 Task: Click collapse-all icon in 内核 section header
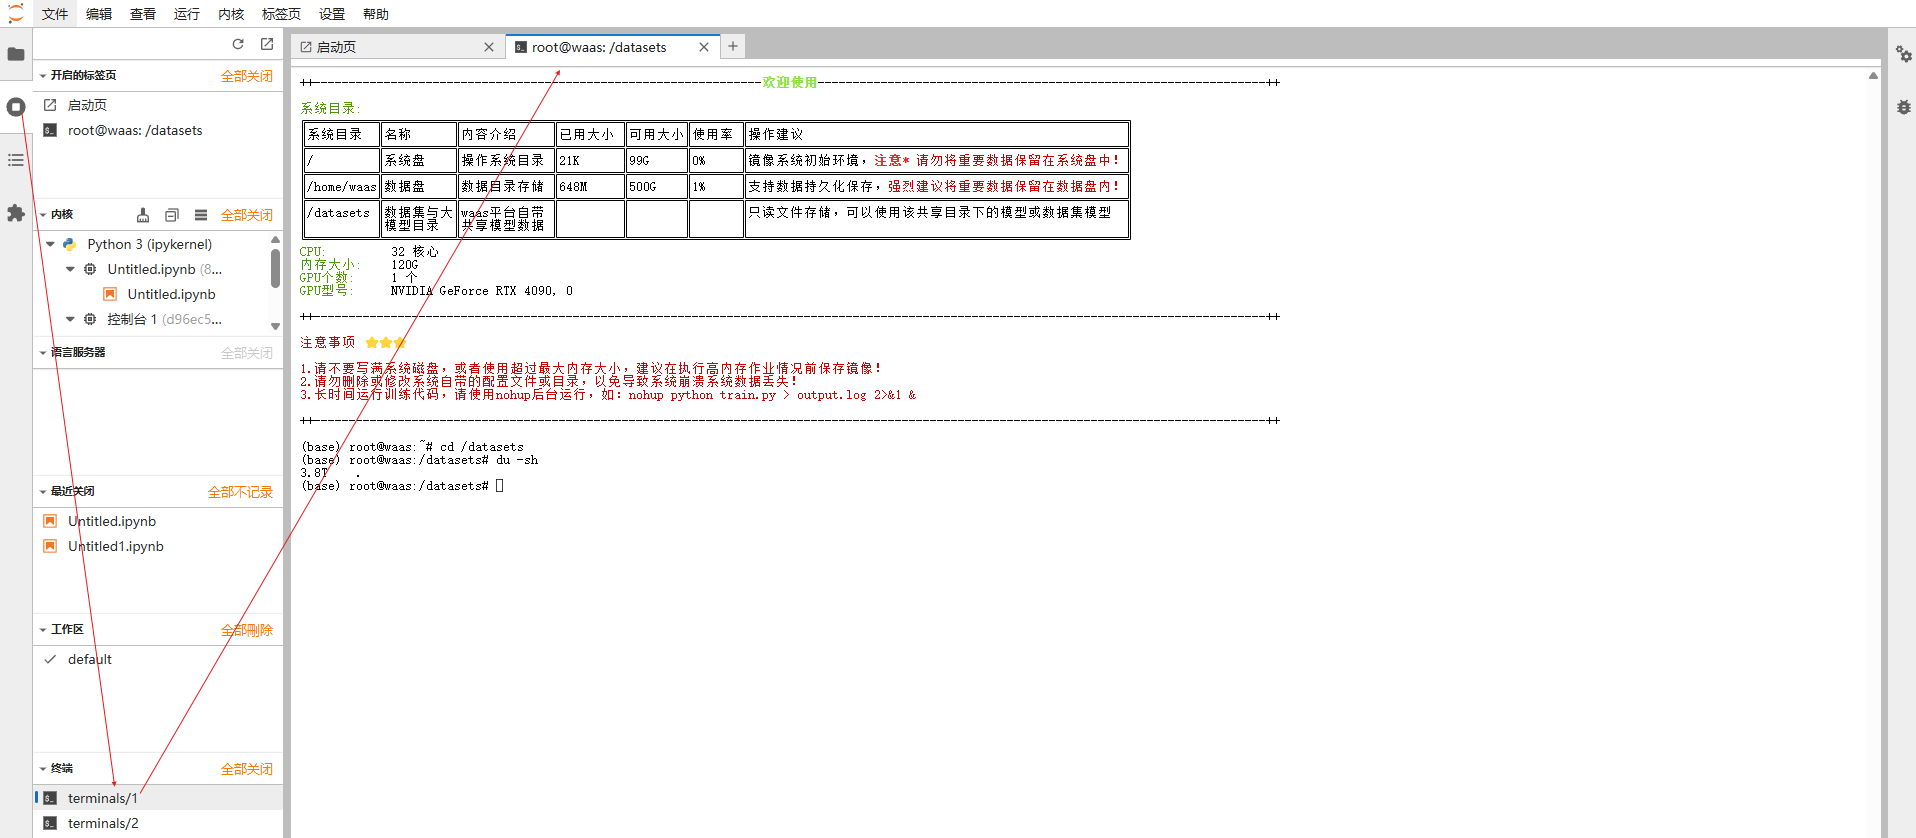pyautogui.click(x=172, y=215)
